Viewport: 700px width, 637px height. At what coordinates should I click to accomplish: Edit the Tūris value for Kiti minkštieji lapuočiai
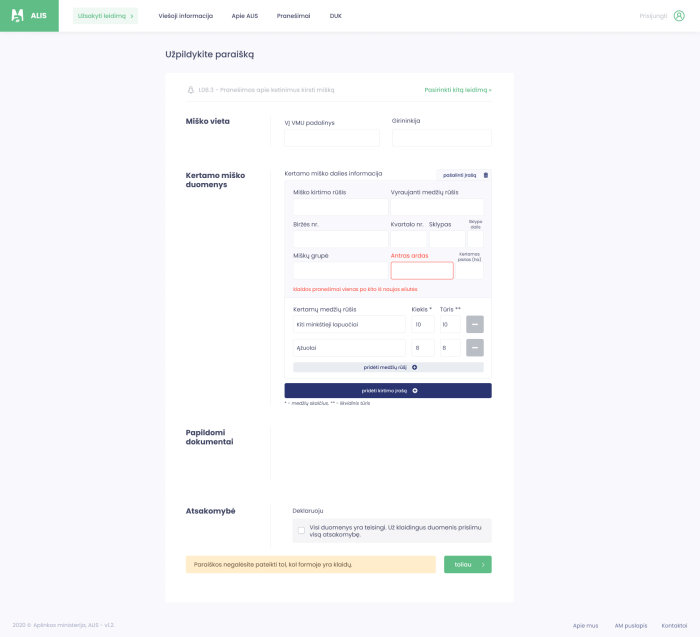point(450,325)
